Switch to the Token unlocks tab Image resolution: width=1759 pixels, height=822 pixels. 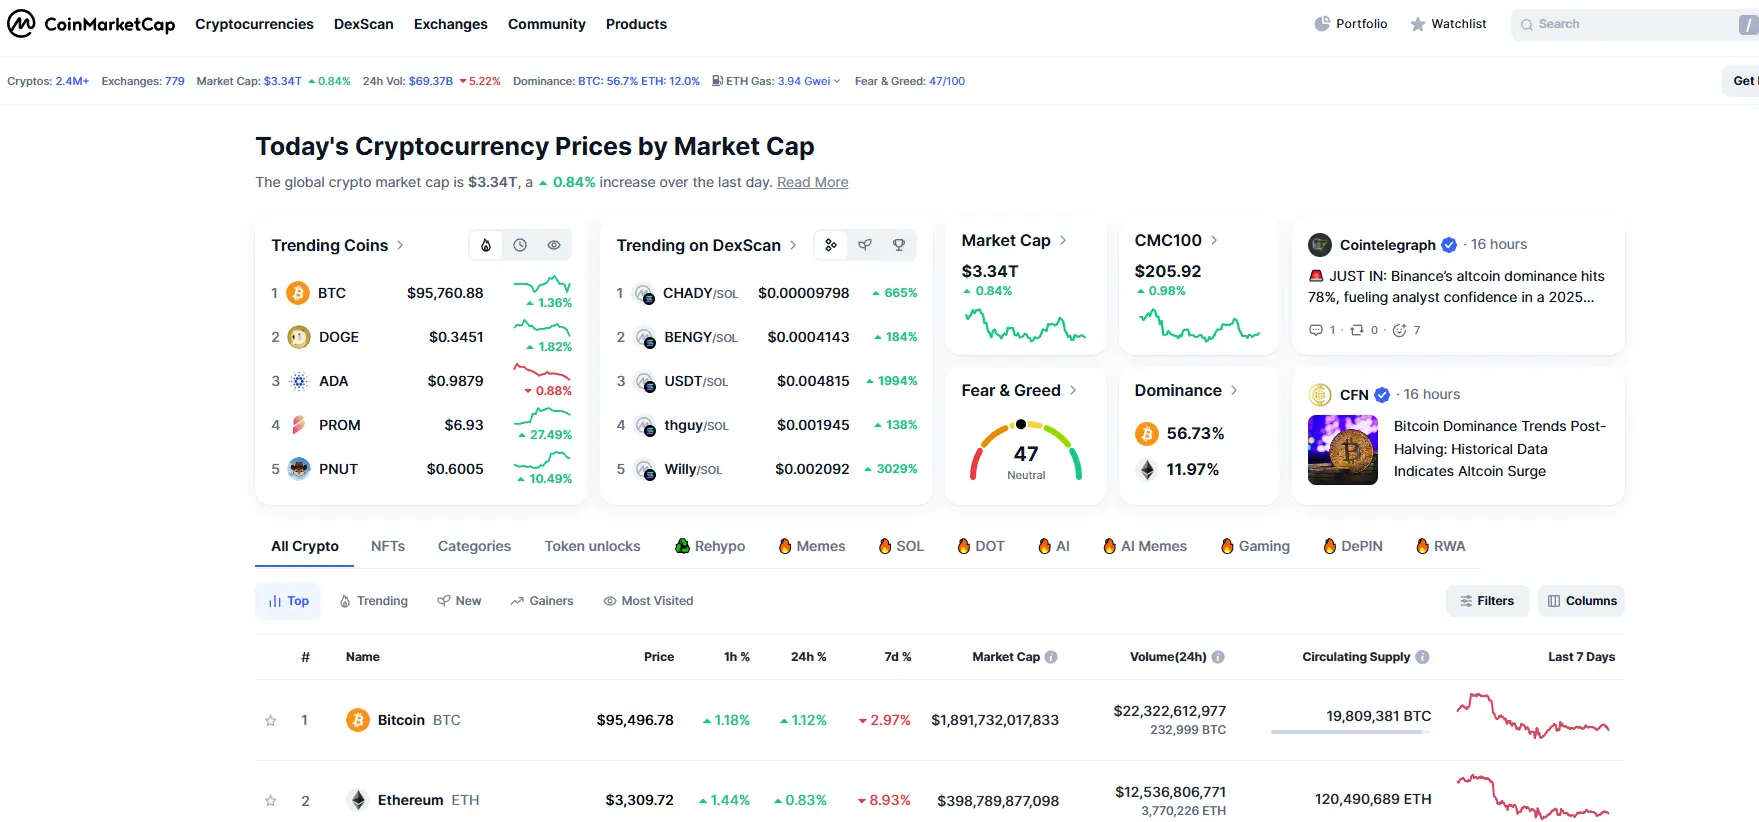tap(592, 546)
